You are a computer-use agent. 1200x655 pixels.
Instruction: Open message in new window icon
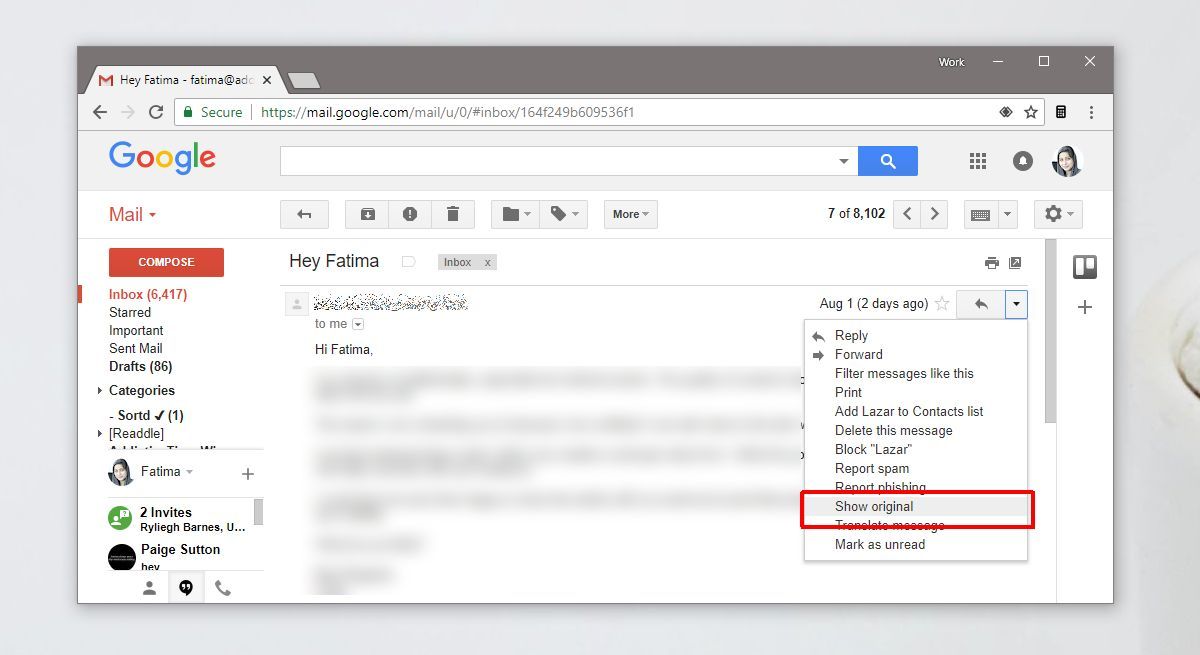click(1015, 263)
